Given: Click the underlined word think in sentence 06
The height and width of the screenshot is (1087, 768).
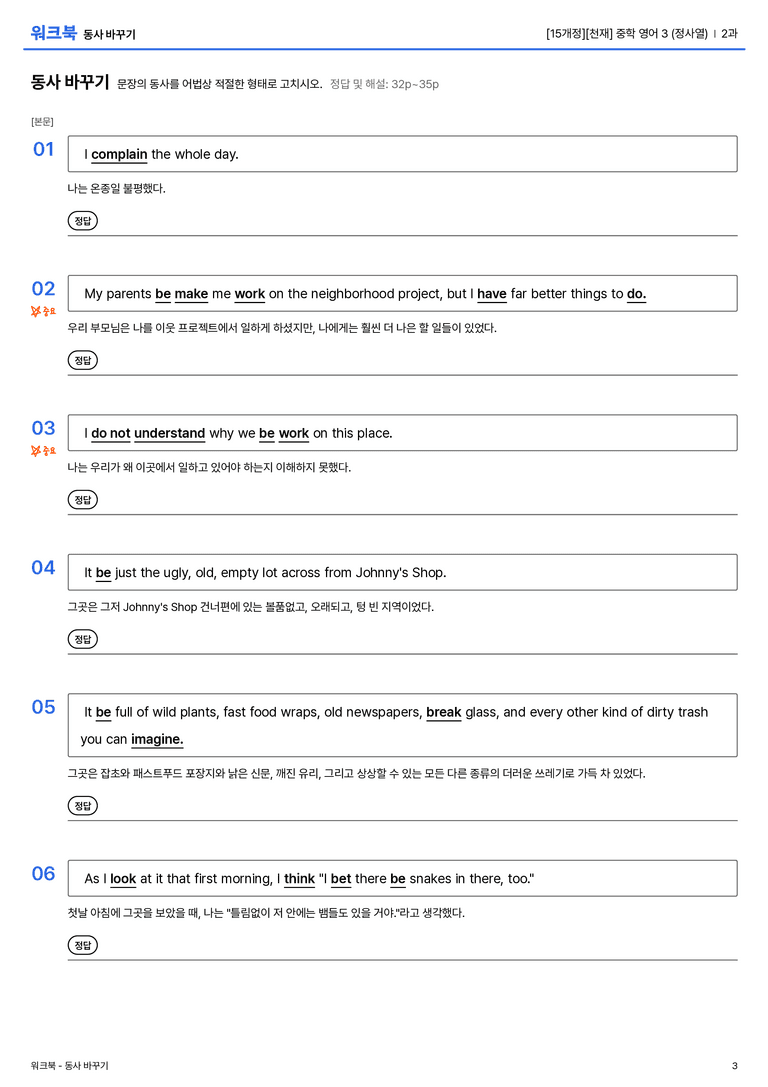Looking at the screenshot, I should [x=299, y=879].
